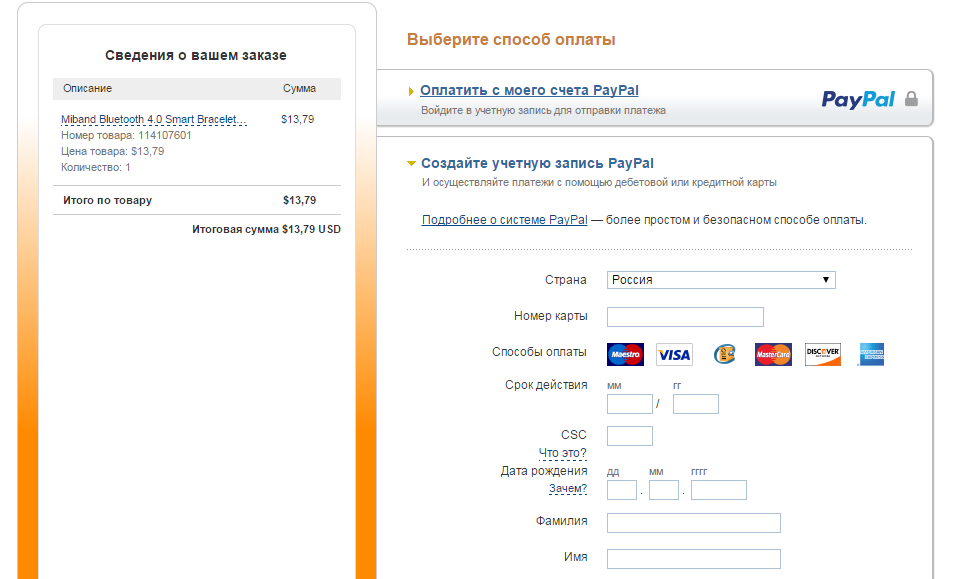Focus the expiry year гг field

click(x=696, y=404)
